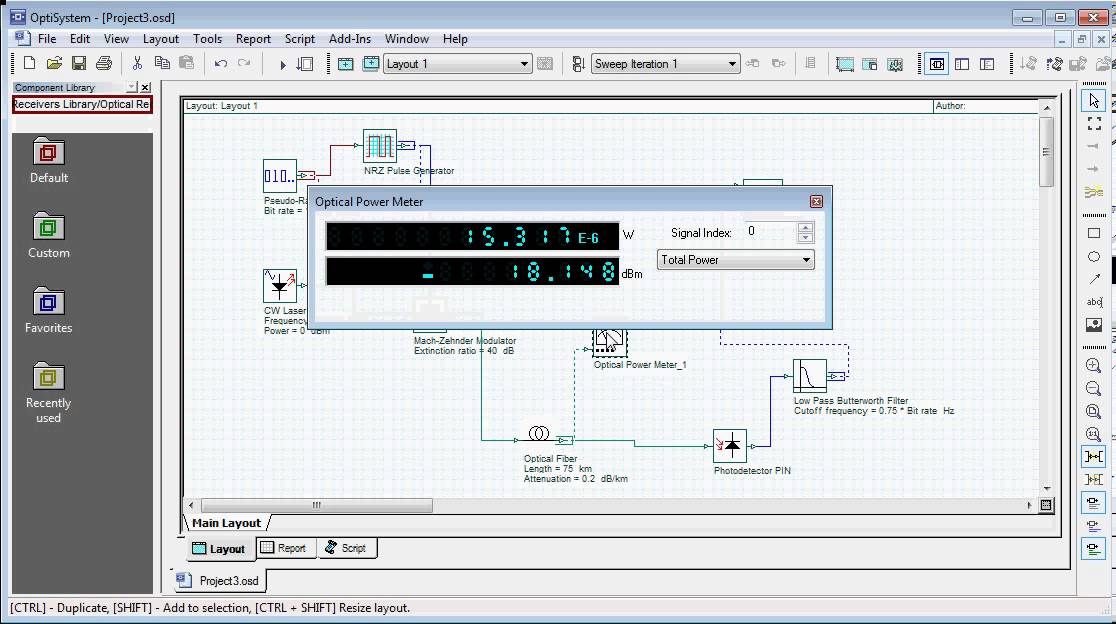Open the Help menu
This screenshot has height=624, width=1116.
455,39
